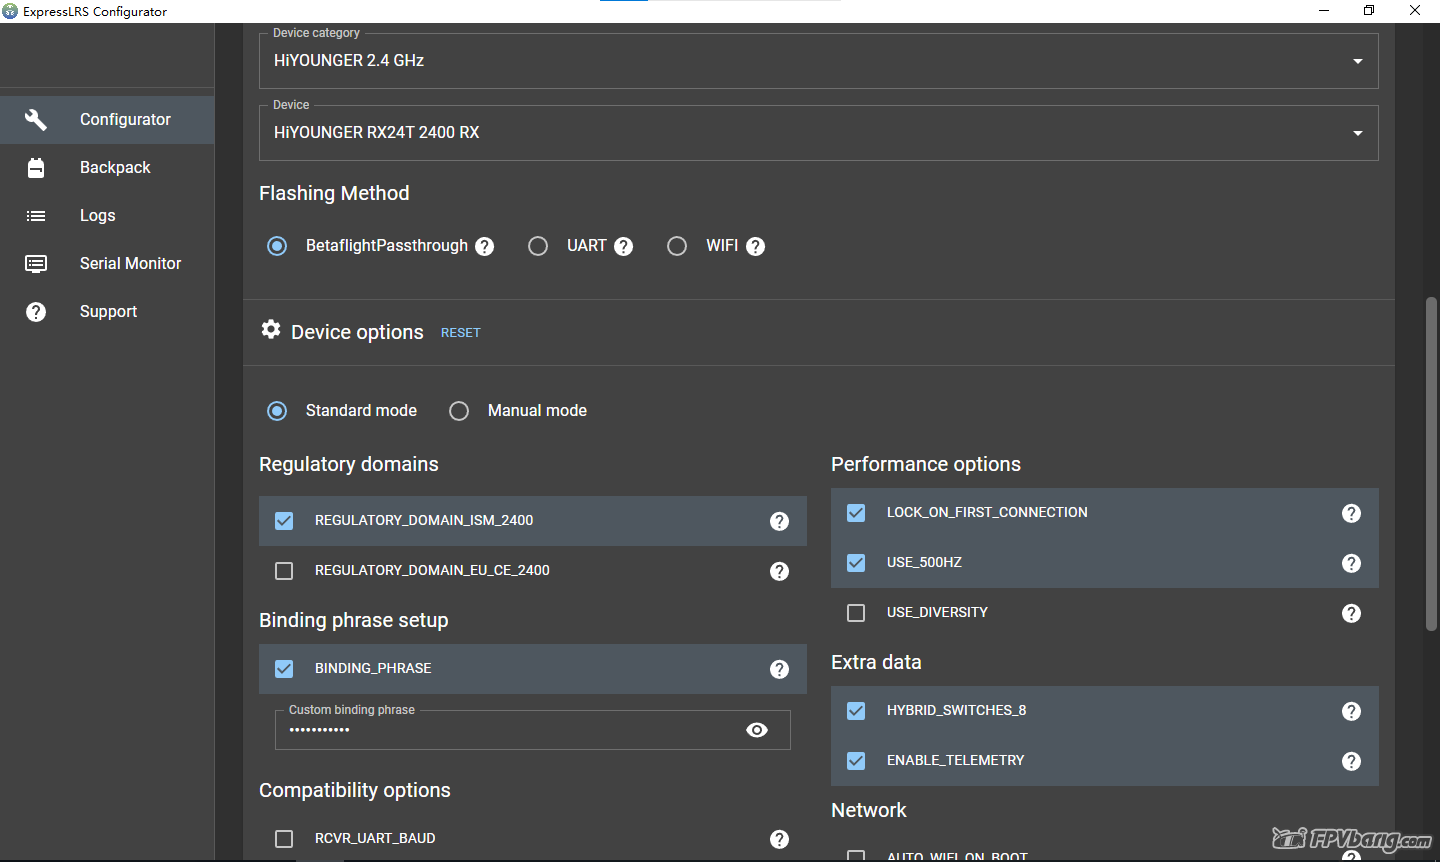Open the Logs list icon

pyautogui.click(x=36, y=216)
